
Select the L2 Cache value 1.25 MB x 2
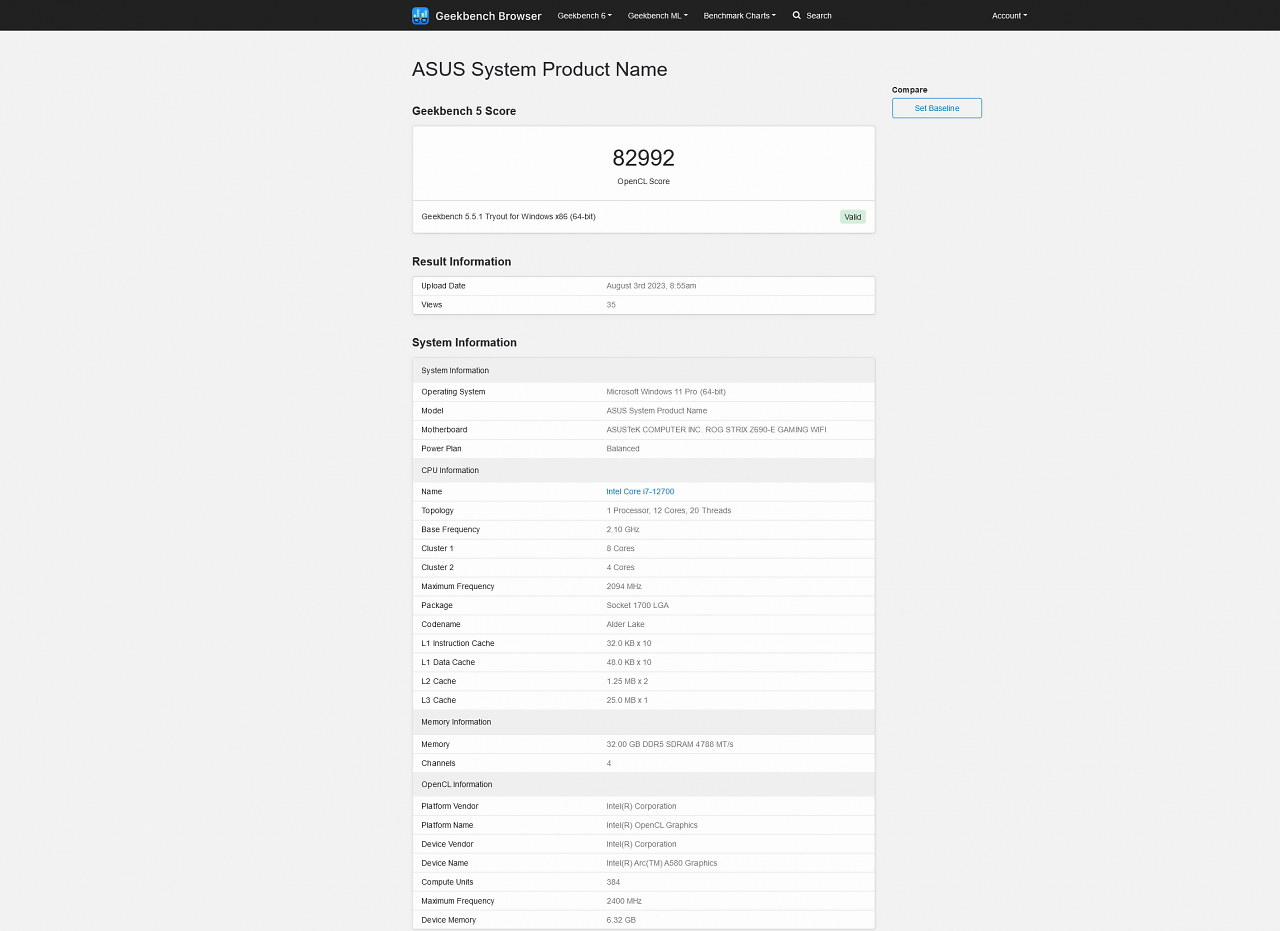pyautogui.click(x=627, y=681)
